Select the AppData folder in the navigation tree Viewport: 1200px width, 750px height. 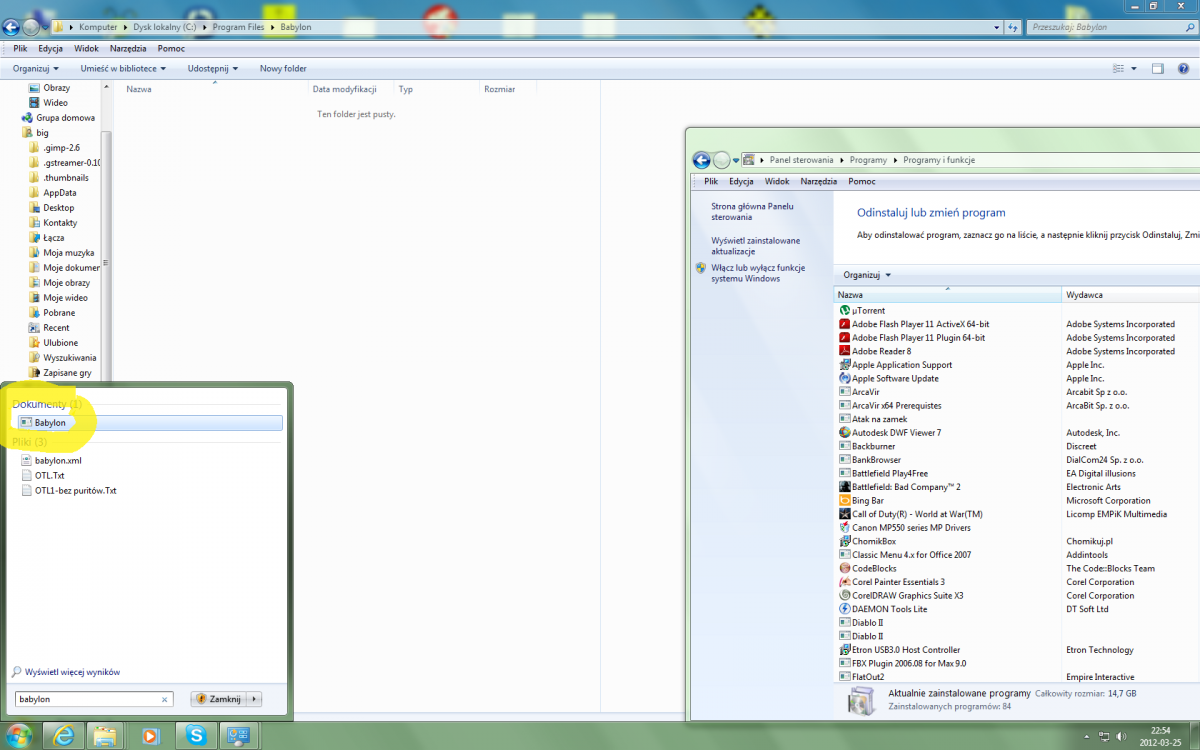coord(59,193)
